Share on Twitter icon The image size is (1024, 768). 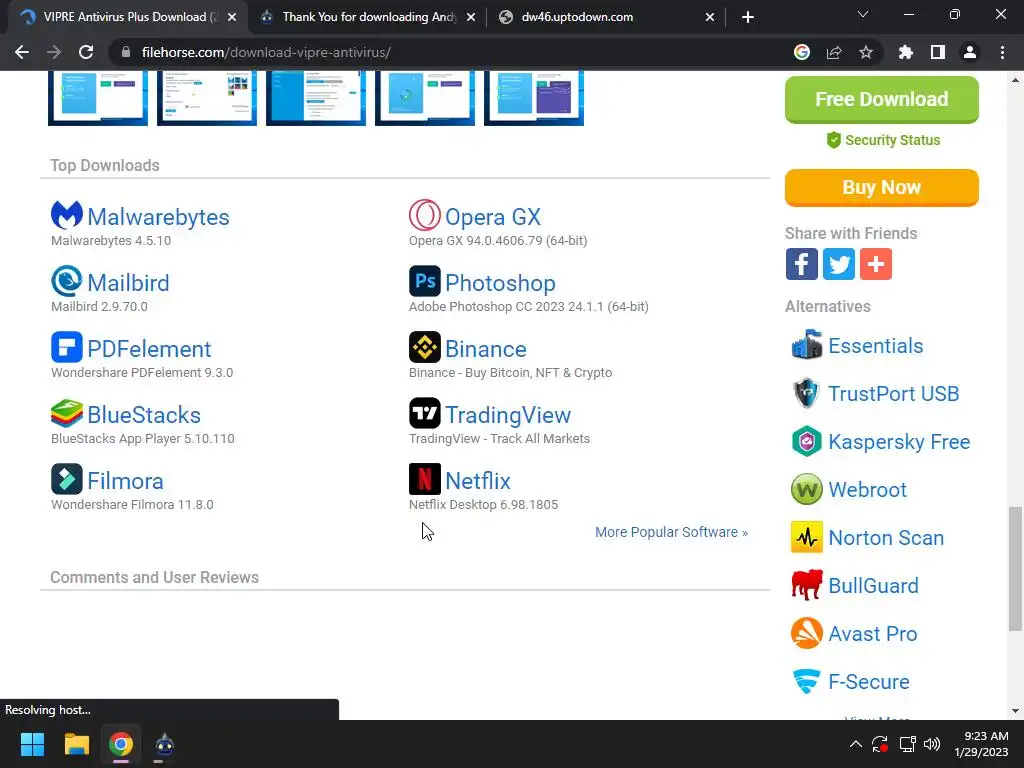839,264
